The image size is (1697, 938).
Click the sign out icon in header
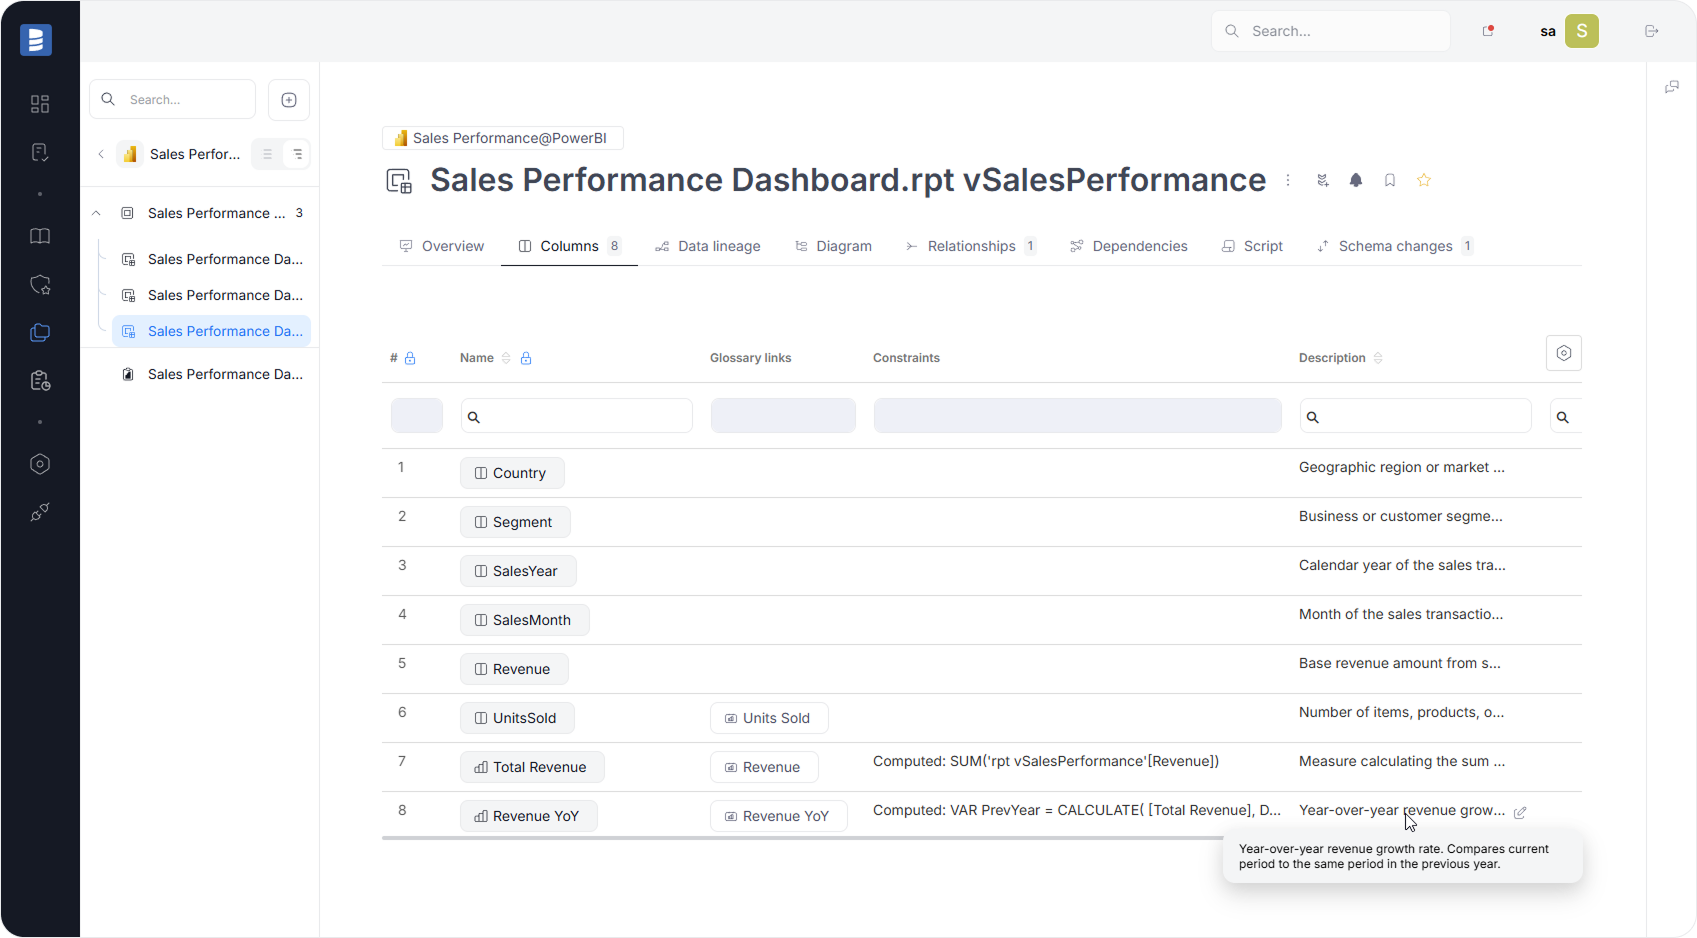coord(1651,31)
